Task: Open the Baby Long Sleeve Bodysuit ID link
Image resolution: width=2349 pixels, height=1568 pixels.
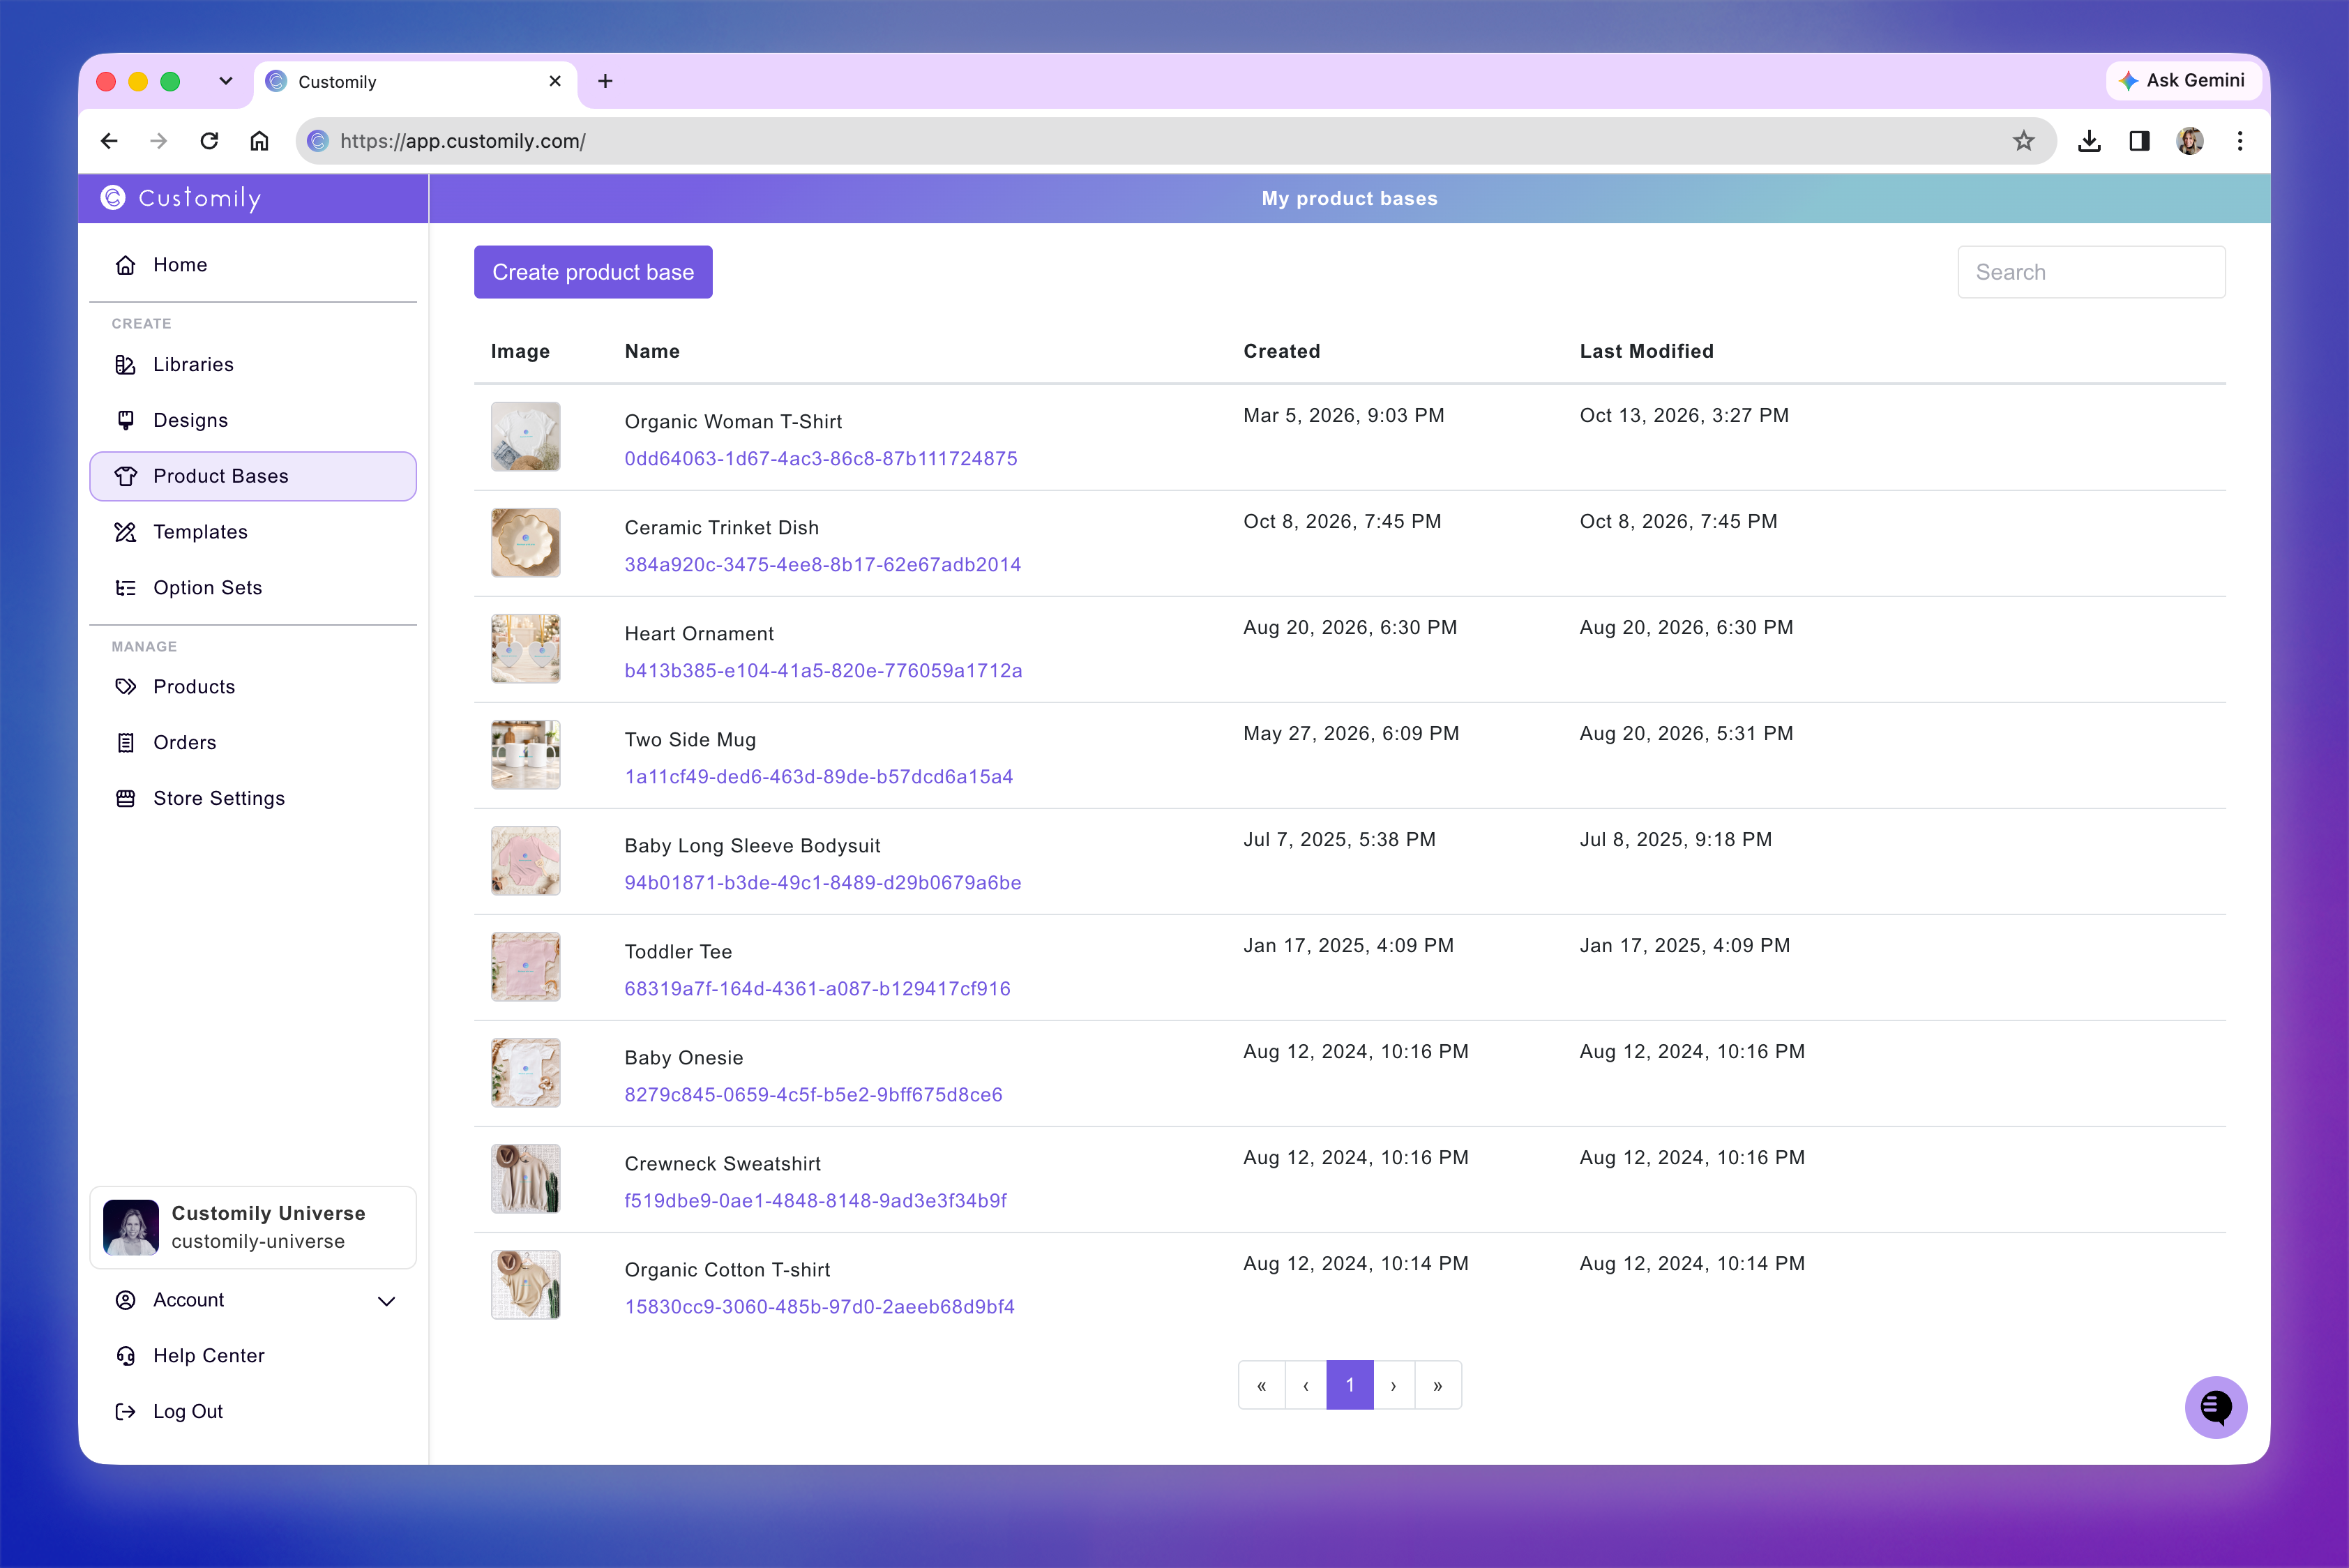Action: click(x=822, y=883)
